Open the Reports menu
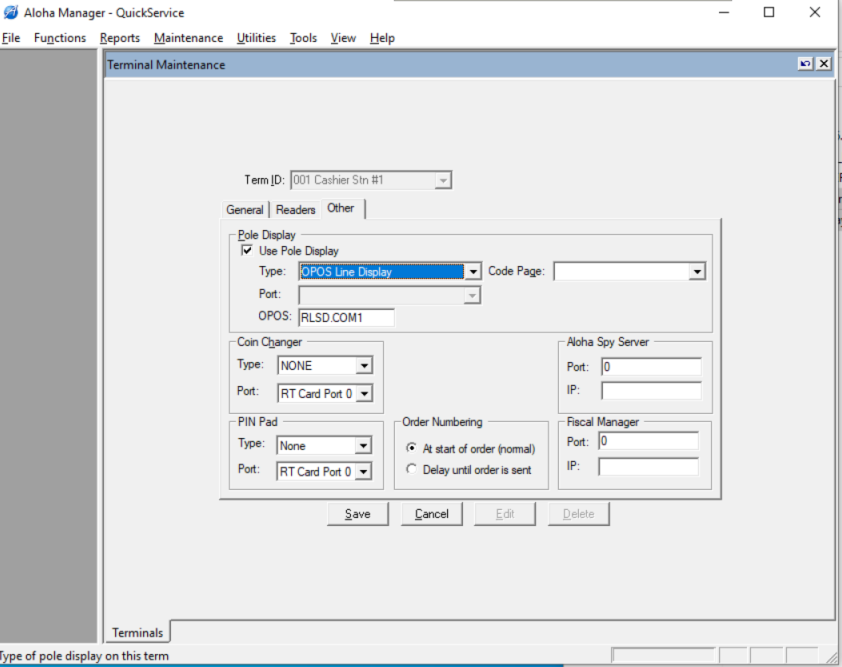842x667 pixels. pyautogui.click(x=120, y=38)
